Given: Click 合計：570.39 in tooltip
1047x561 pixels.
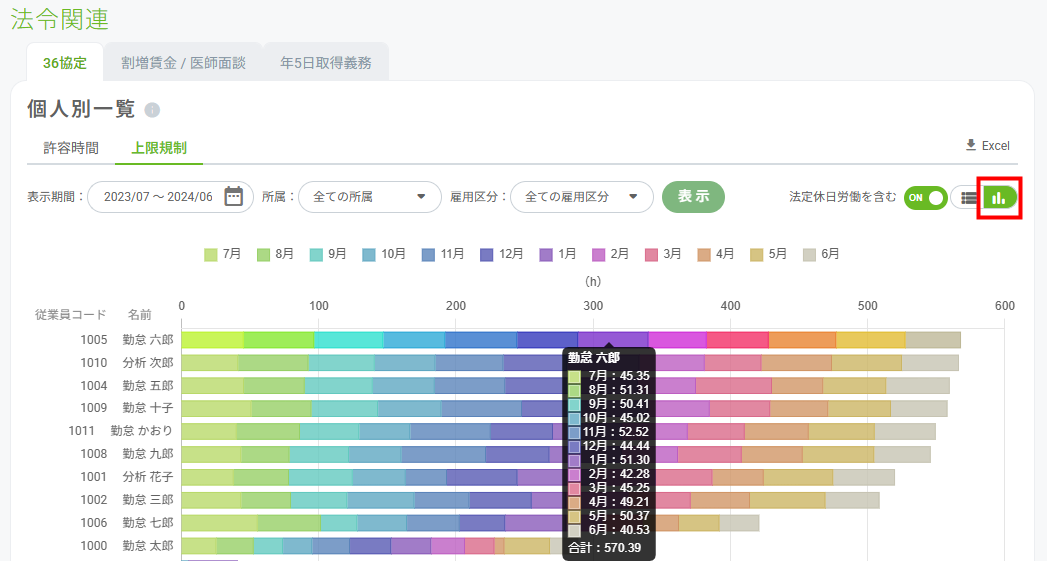Looking at the screenshot, I should [604, 548].
